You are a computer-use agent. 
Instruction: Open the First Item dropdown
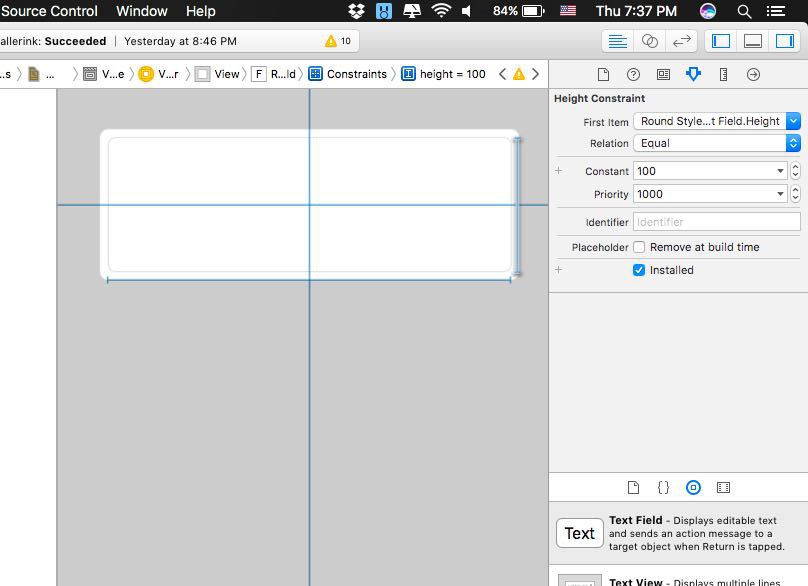click(717, 121)
